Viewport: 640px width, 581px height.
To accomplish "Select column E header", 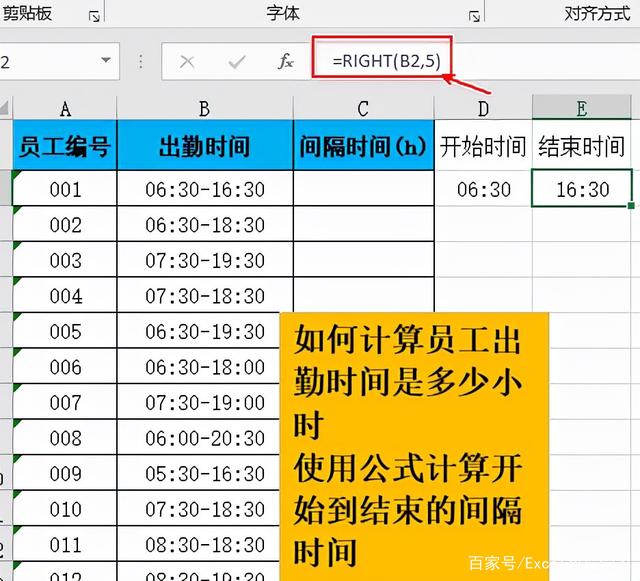I will (x=582, y=108).
